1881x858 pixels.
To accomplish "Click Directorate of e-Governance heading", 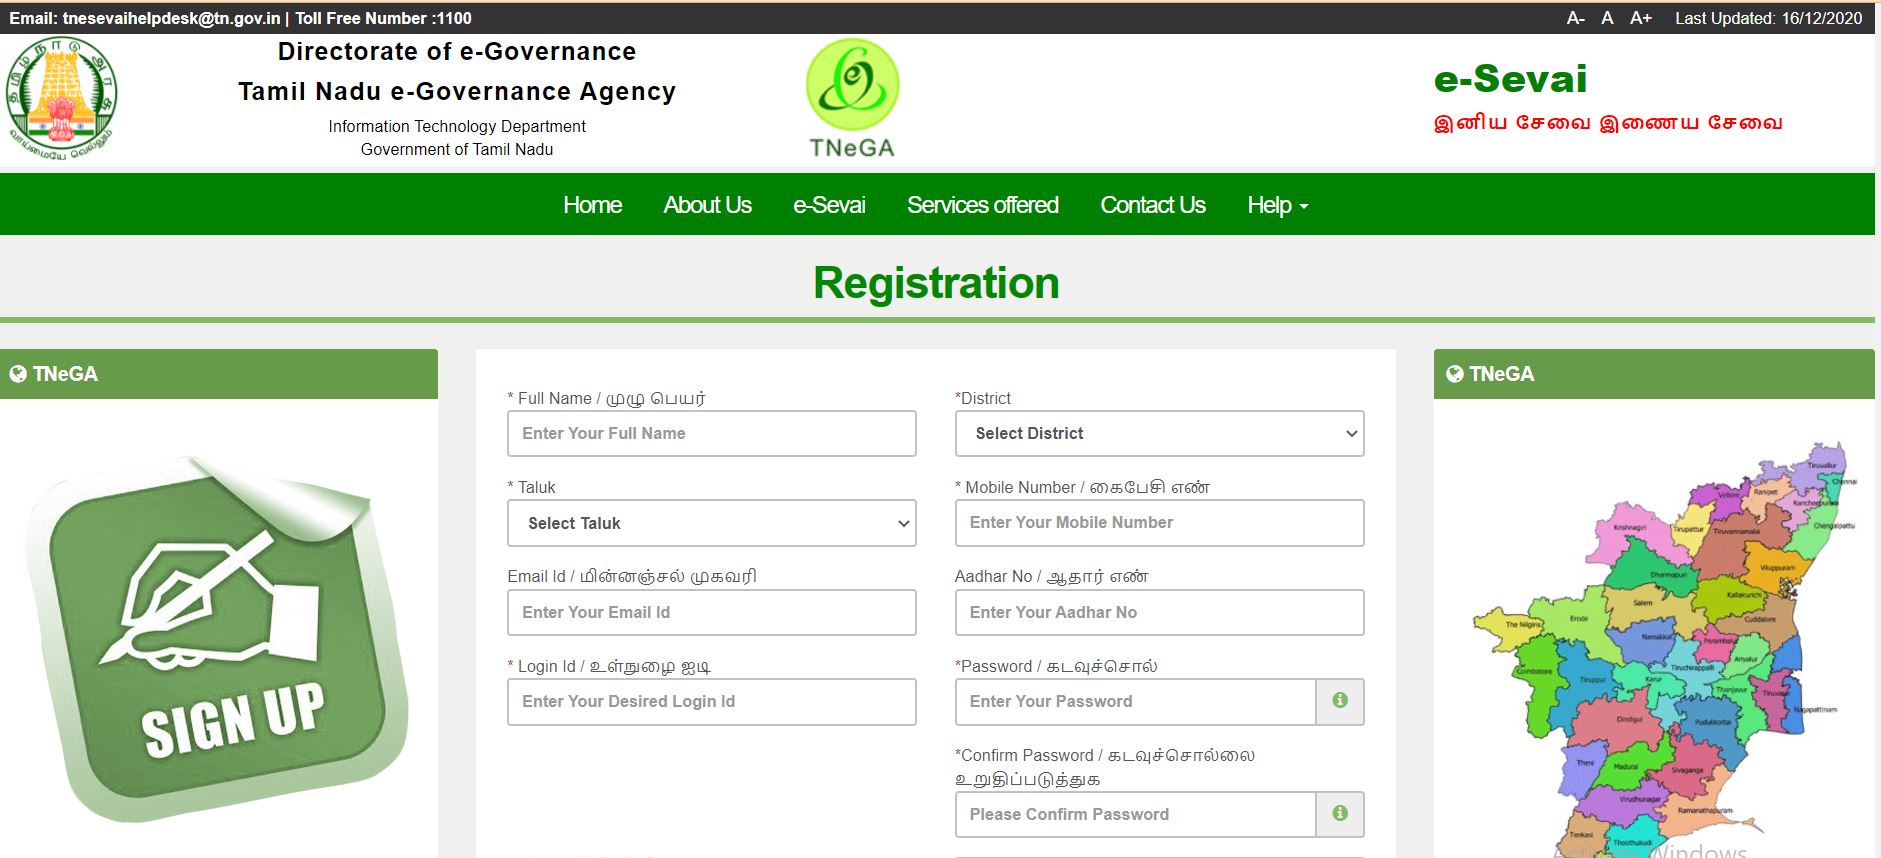I will click(x=457, y=52).
